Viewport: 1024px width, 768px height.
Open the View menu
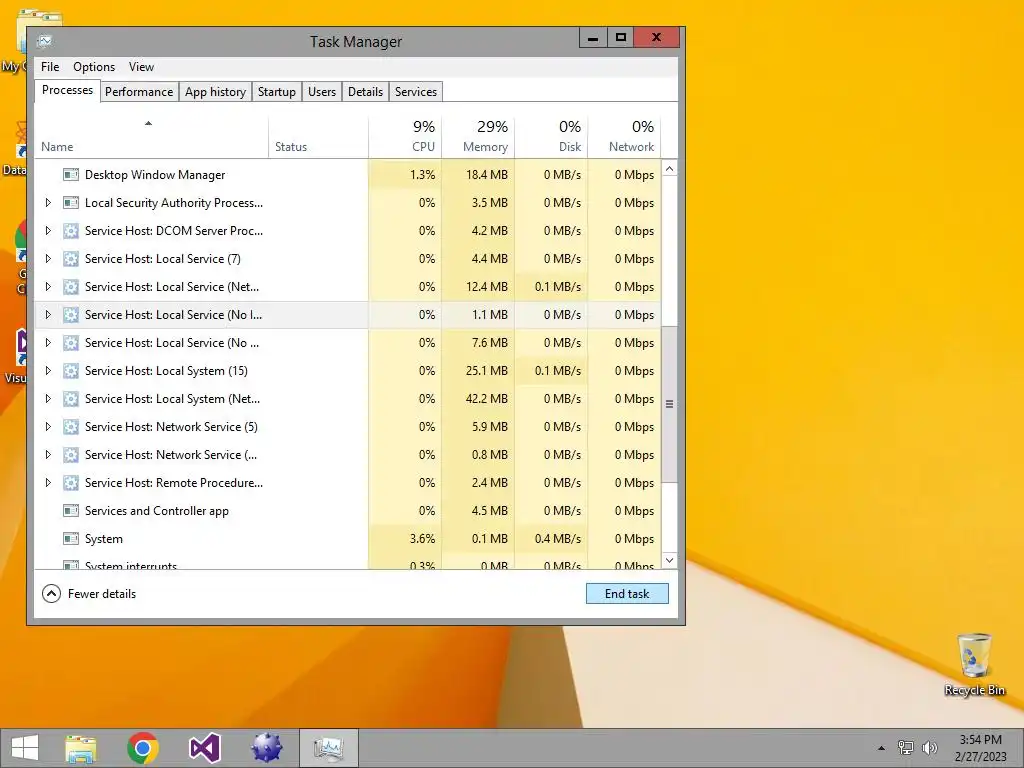pyautogui.click(x=141, y=67)
